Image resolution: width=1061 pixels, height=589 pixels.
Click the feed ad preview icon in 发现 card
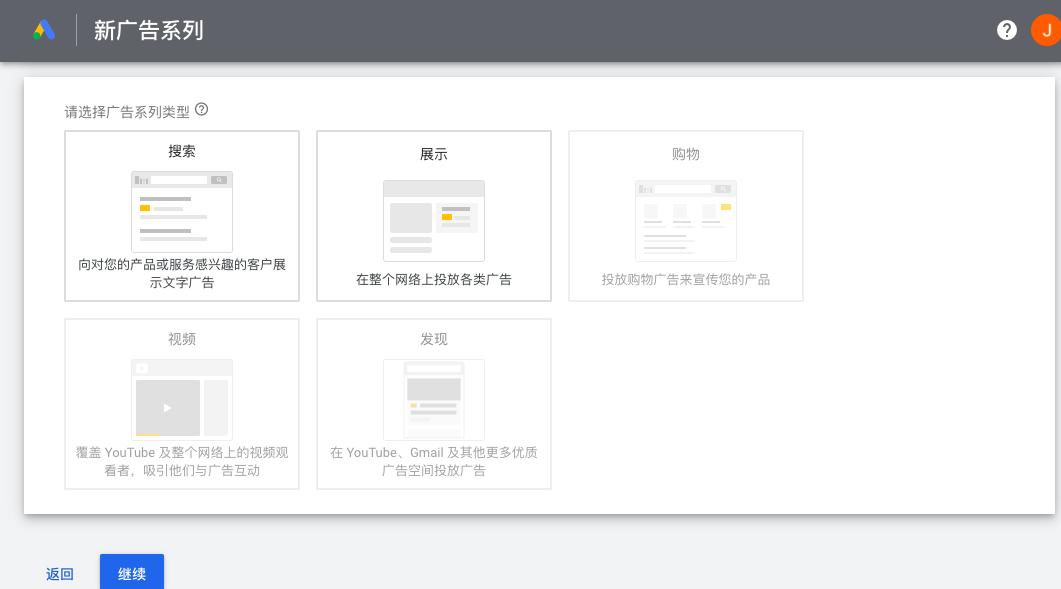(434, 400)
